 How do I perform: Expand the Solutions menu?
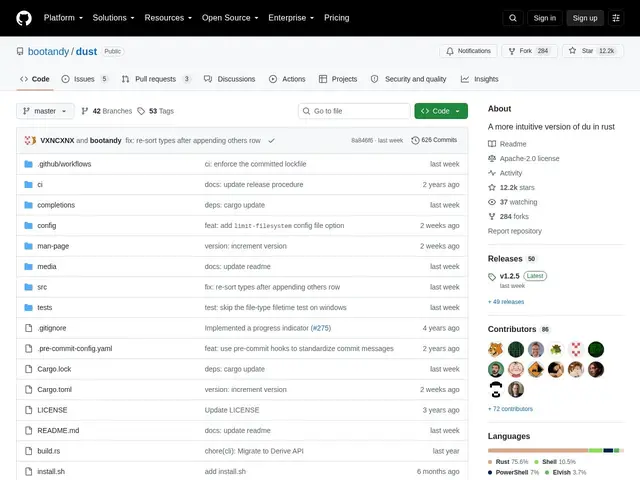pyautogui.click(x=113, y=18)
